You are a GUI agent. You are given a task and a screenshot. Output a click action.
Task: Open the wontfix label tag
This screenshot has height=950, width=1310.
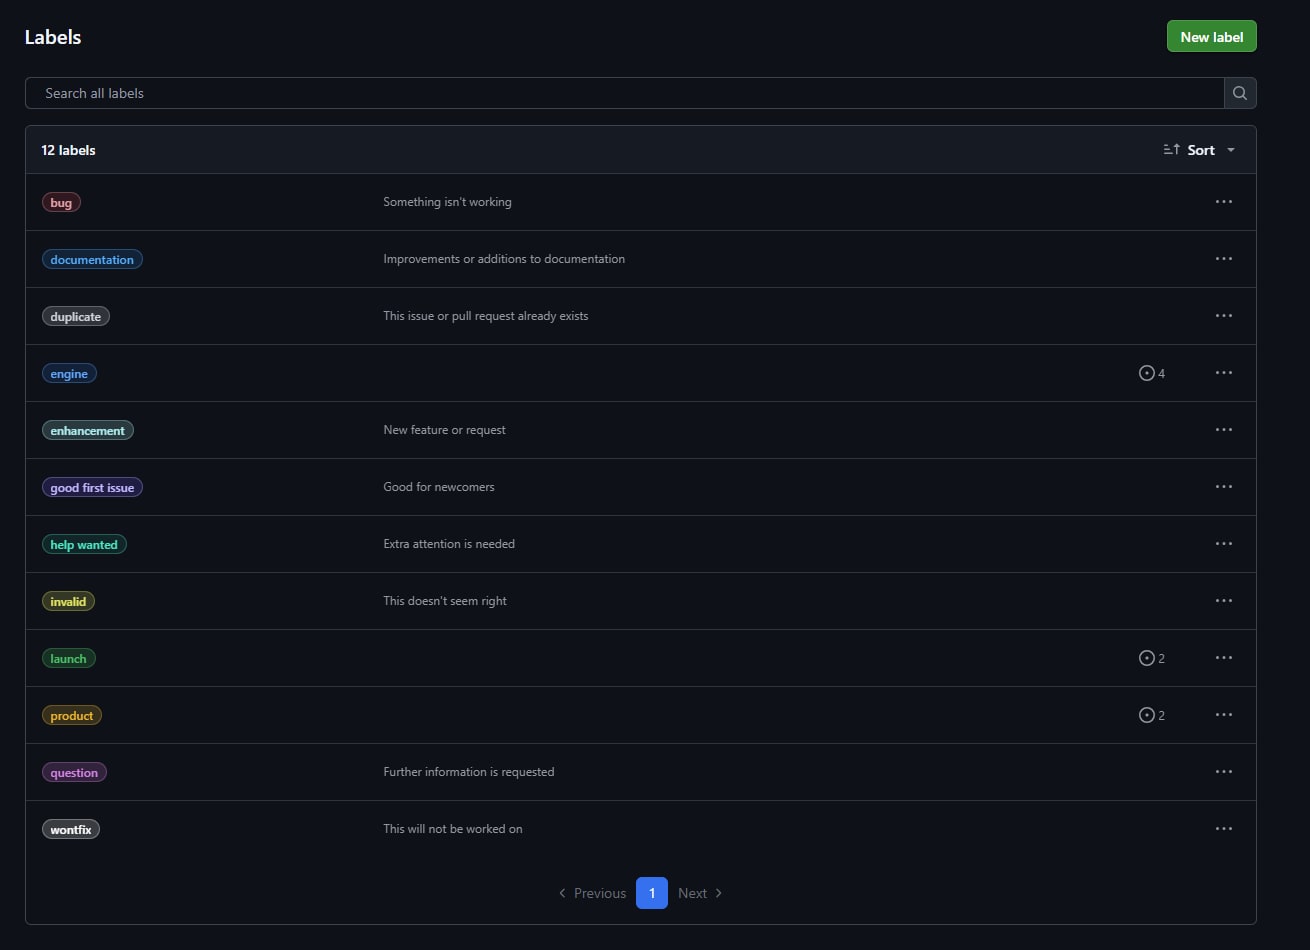coord(71,830)
